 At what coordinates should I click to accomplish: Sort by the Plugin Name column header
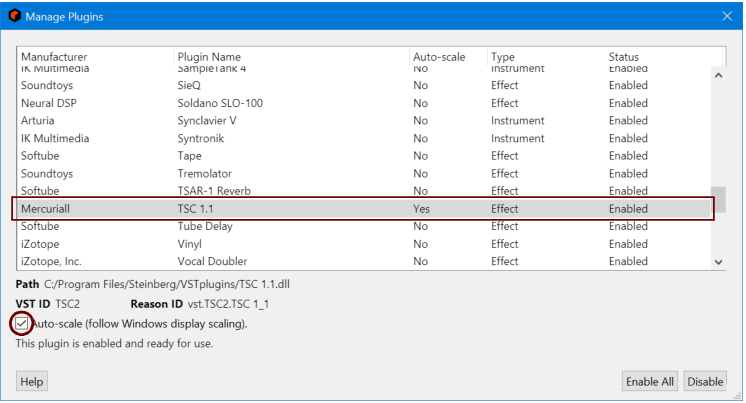point(291,57)
